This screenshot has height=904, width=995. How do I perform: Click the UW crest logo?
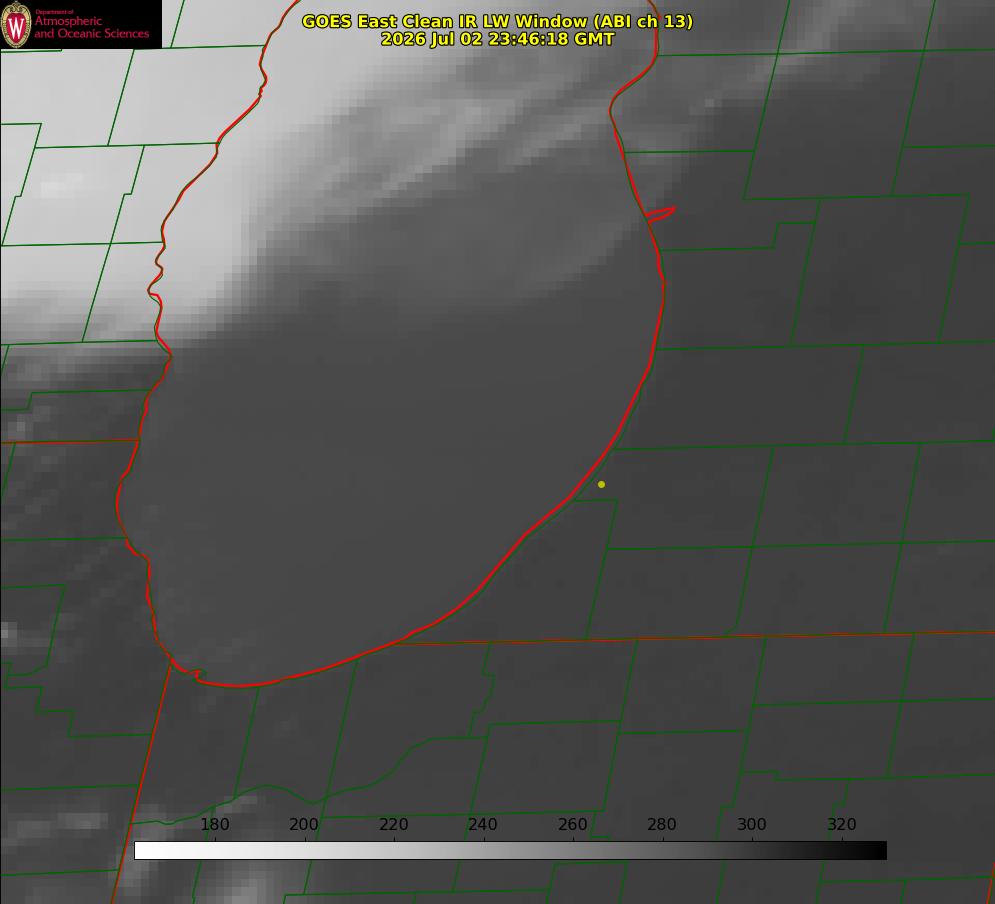[x=16, y=24]
